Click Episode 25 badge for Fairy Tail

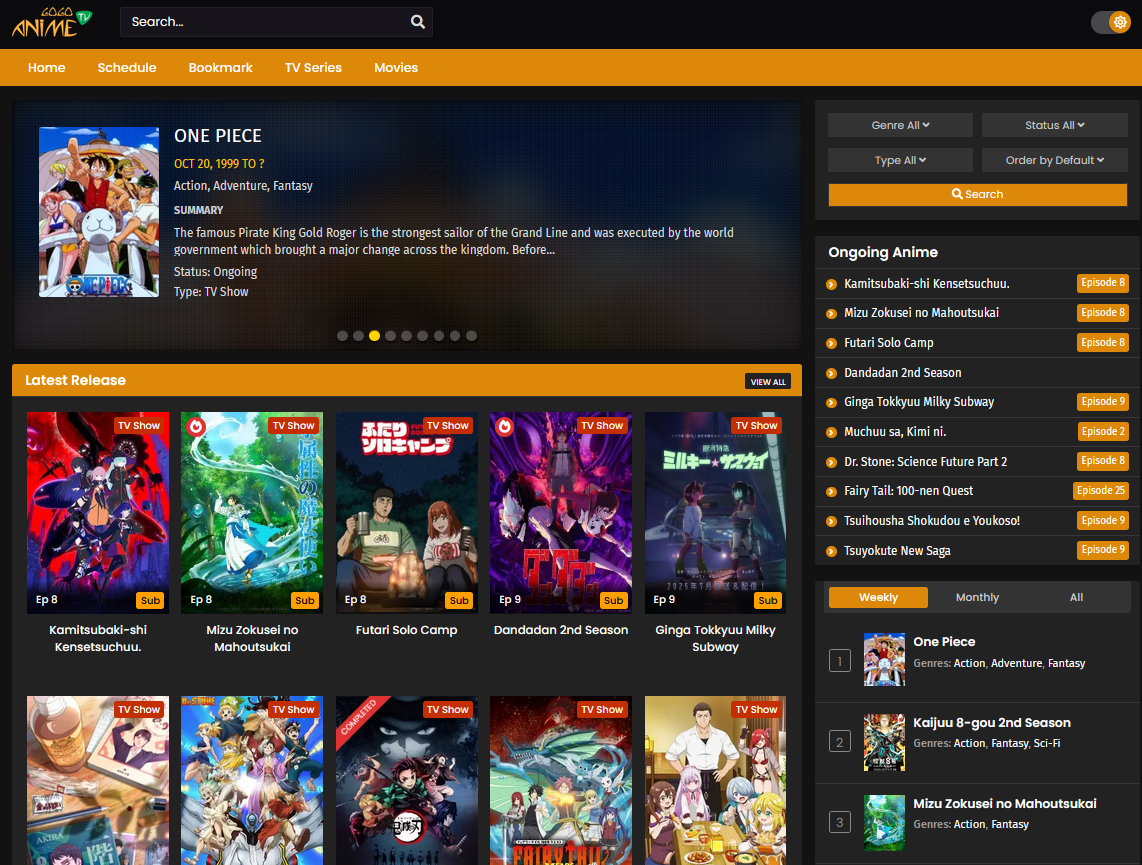tap(1100, 491)
